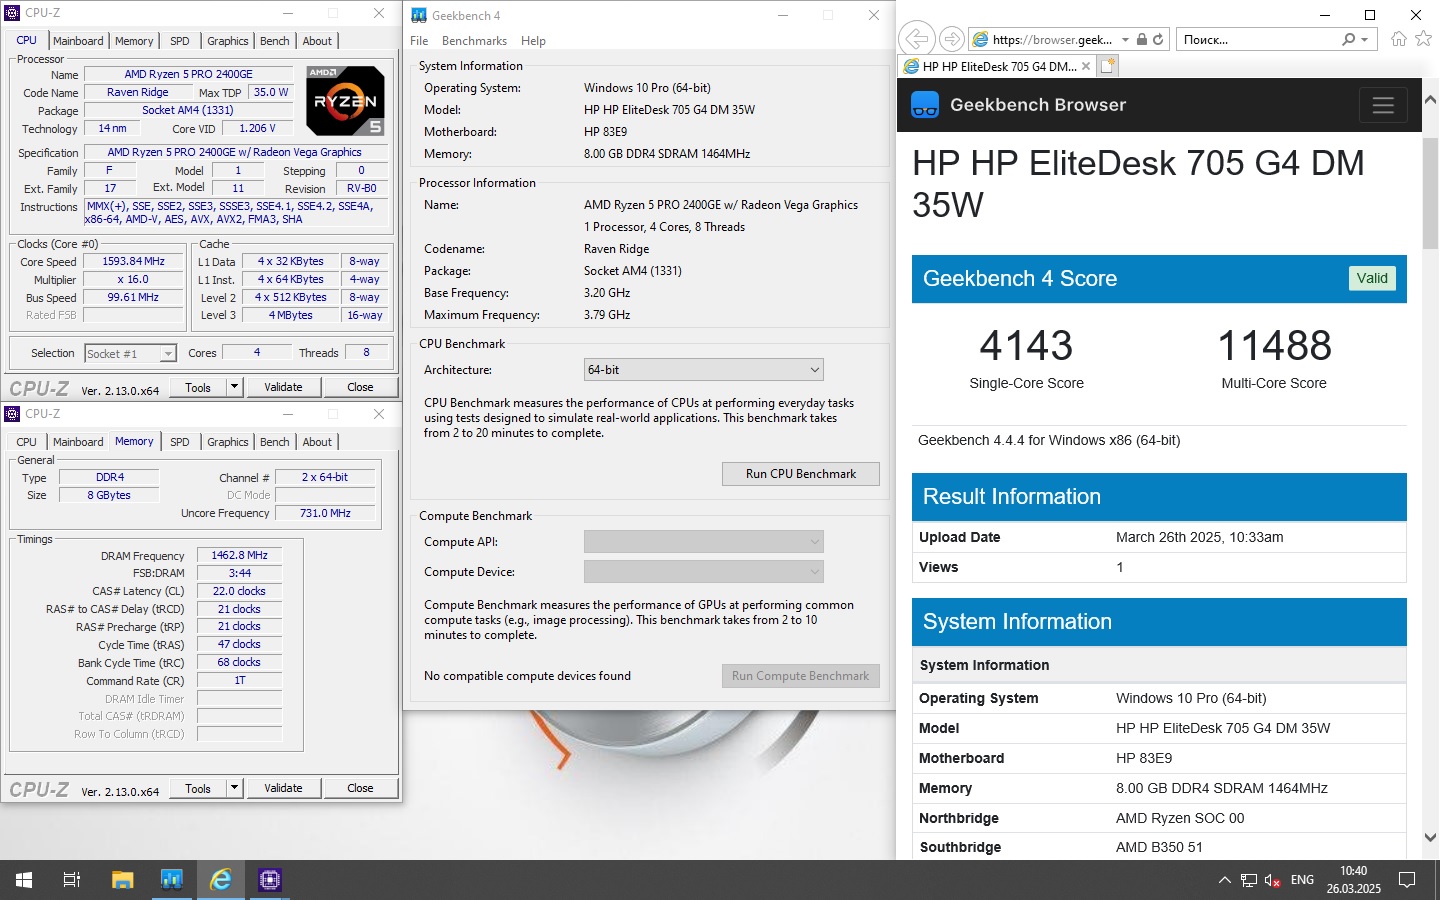Screen dimensions: 1440x900
Task: Click the ENG language indicator
Action: click(x=1302, y=880)
